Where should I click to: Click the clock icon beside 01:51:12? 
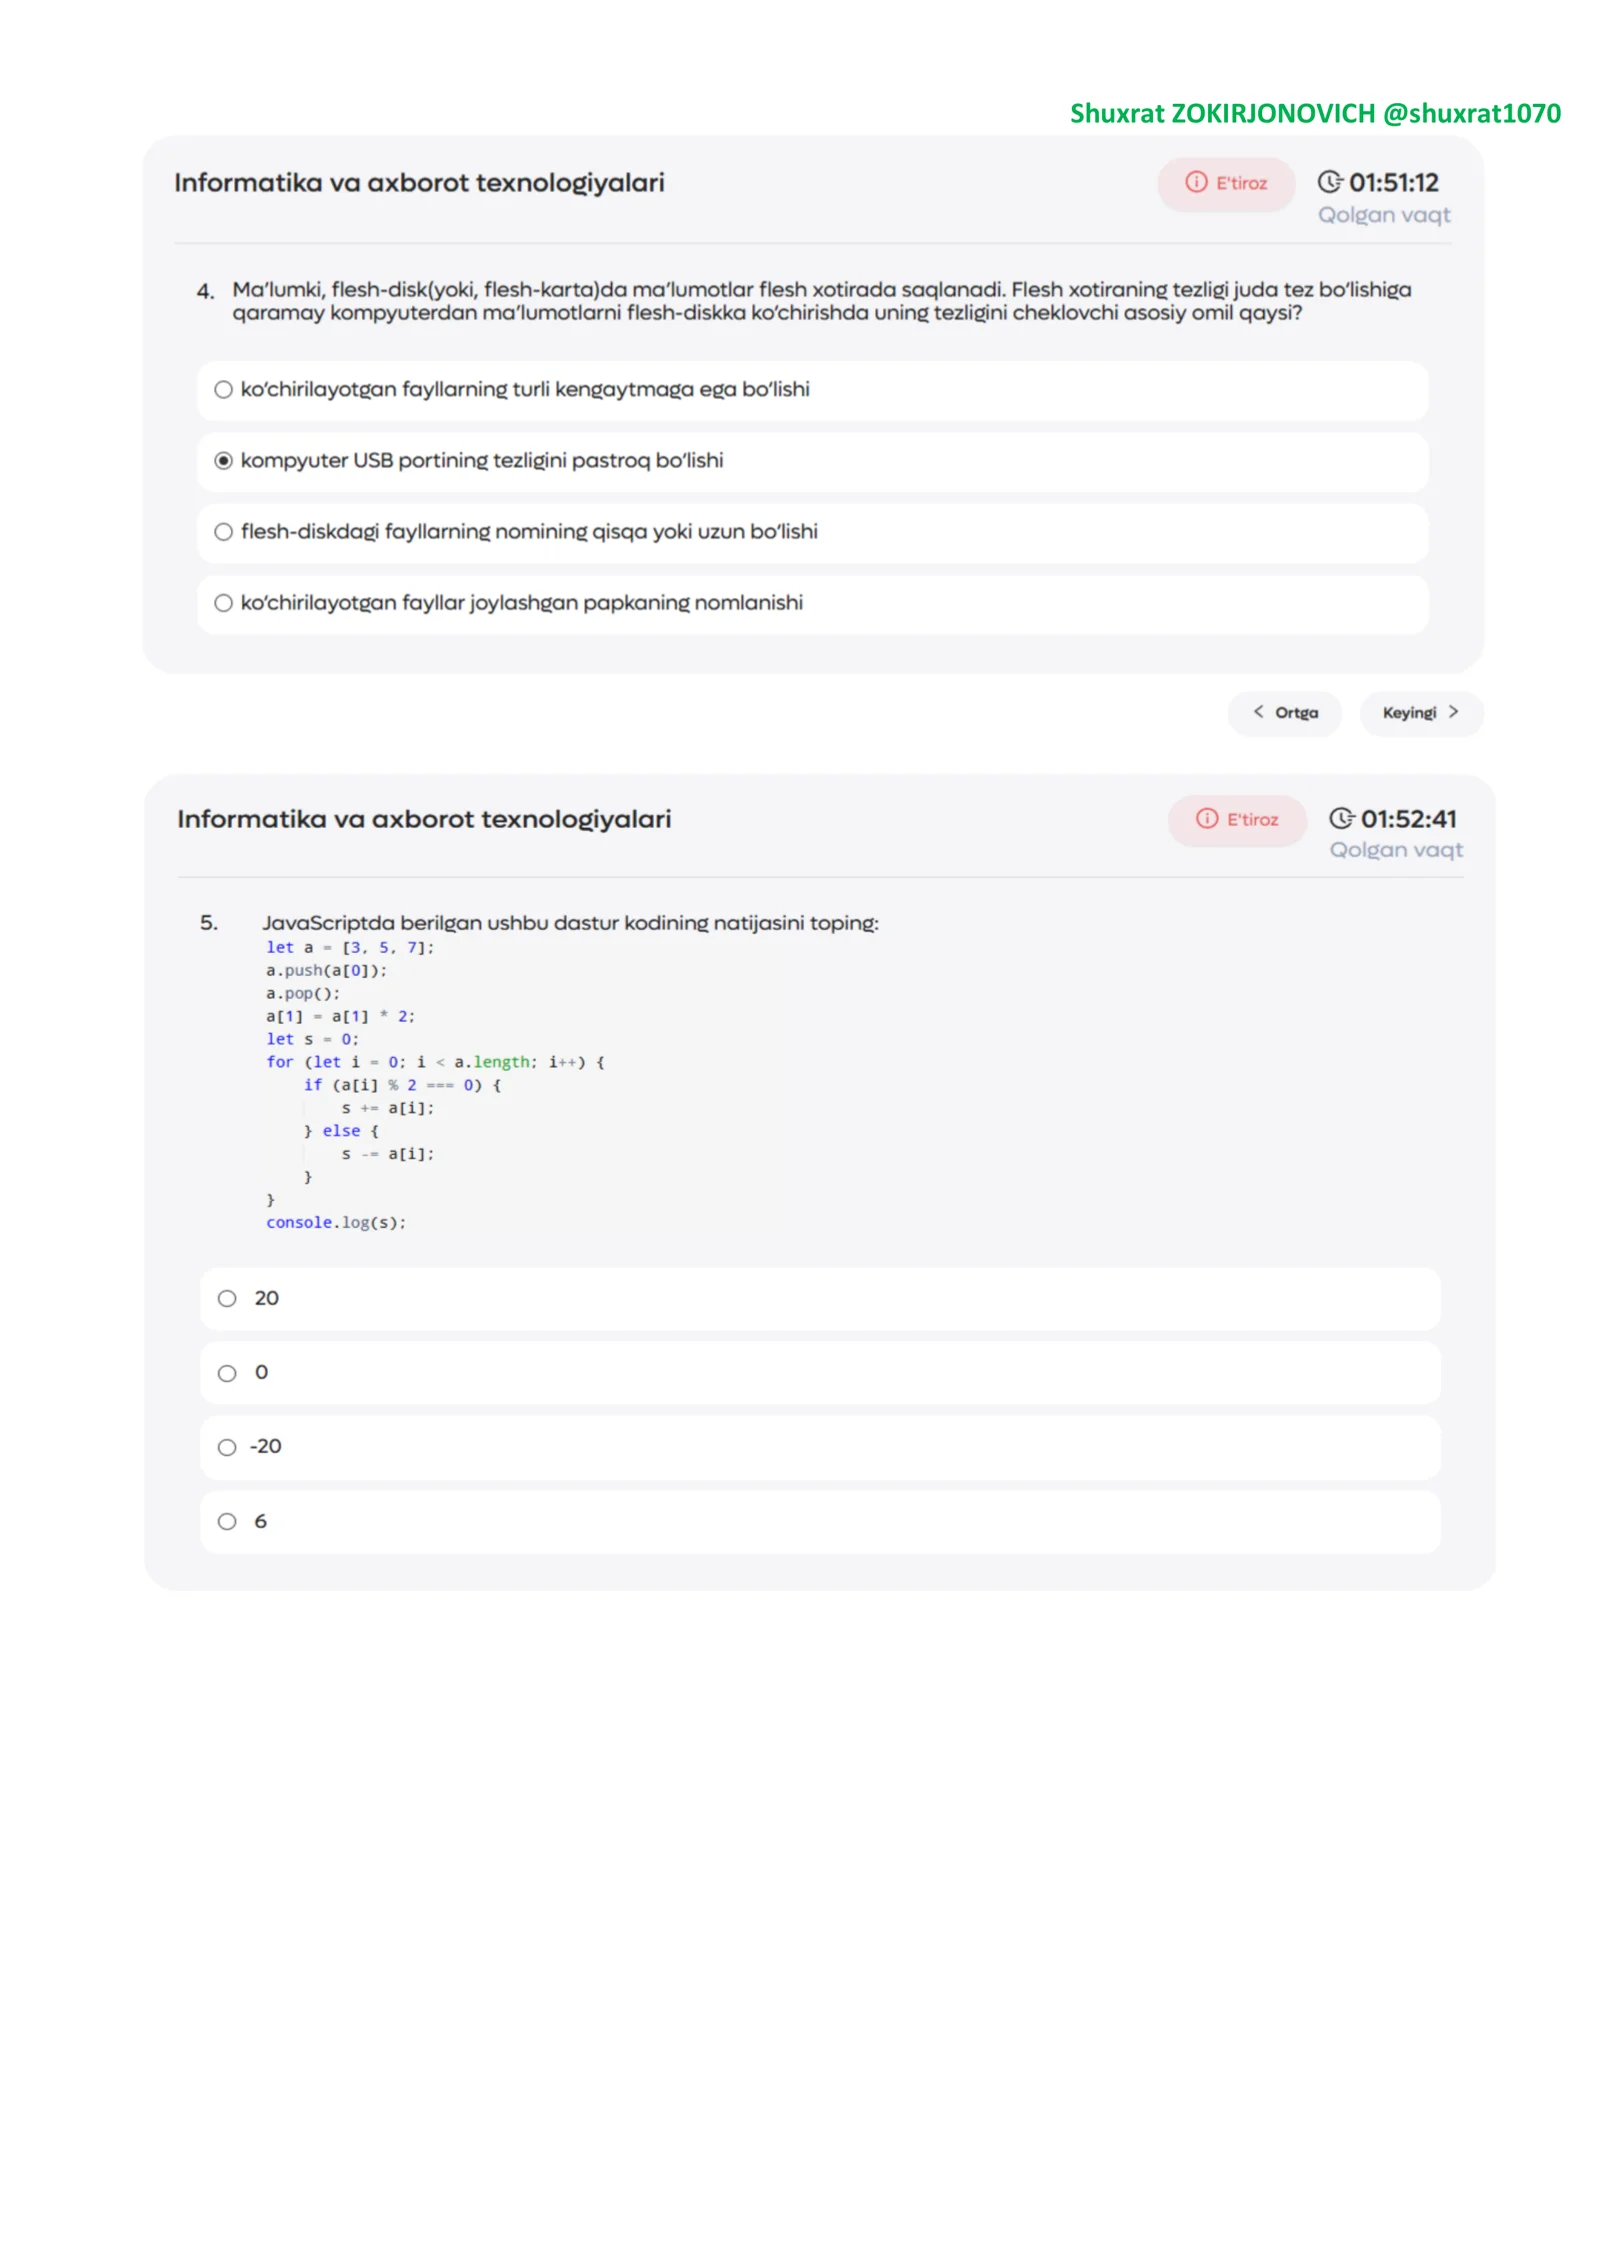click(x=1329, y=182)
